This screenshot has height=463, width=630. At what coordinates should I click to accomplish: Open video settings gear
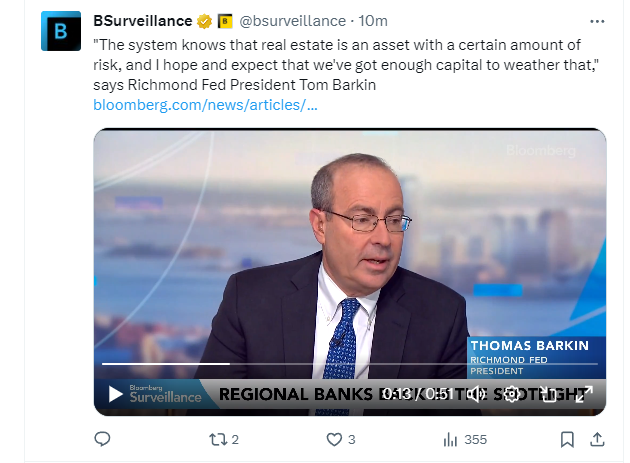(511, 394)
